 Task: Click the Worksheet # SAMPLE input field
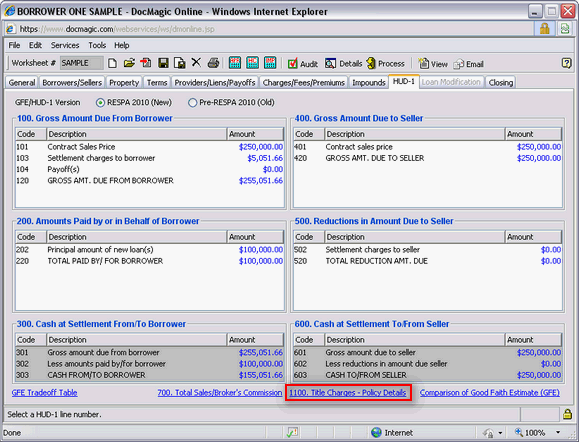click(x=82, y=63)
